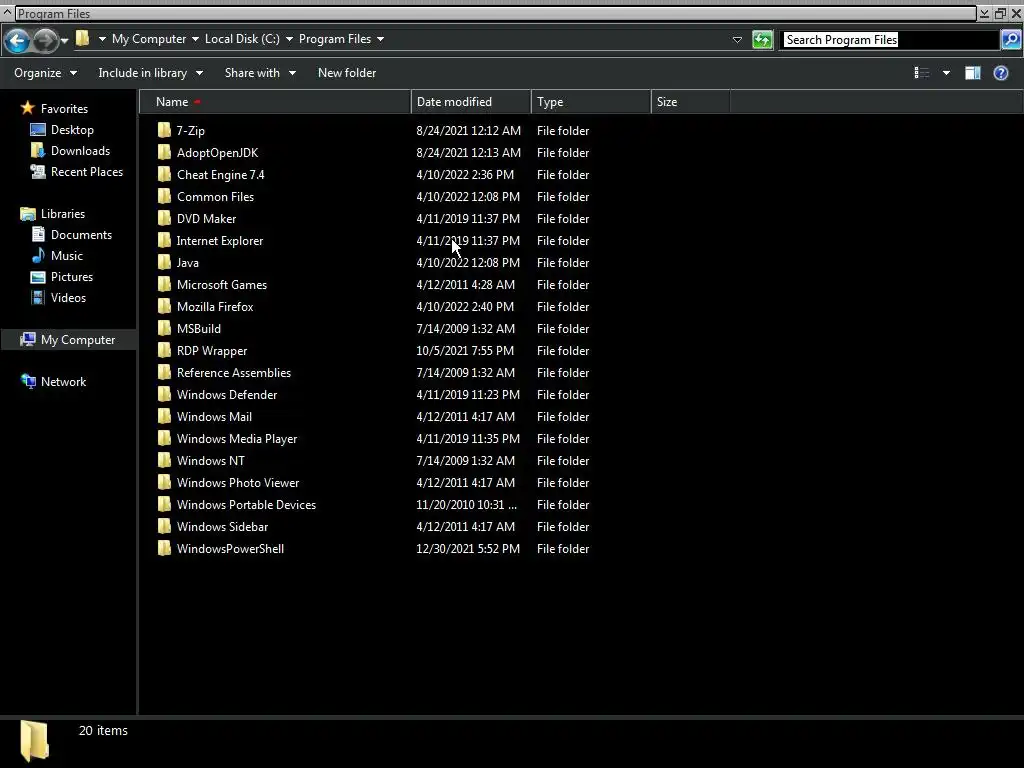Click the DVD Maker folder icon
The height and width of the screenshot is (768, 1024).
point(165,218)
